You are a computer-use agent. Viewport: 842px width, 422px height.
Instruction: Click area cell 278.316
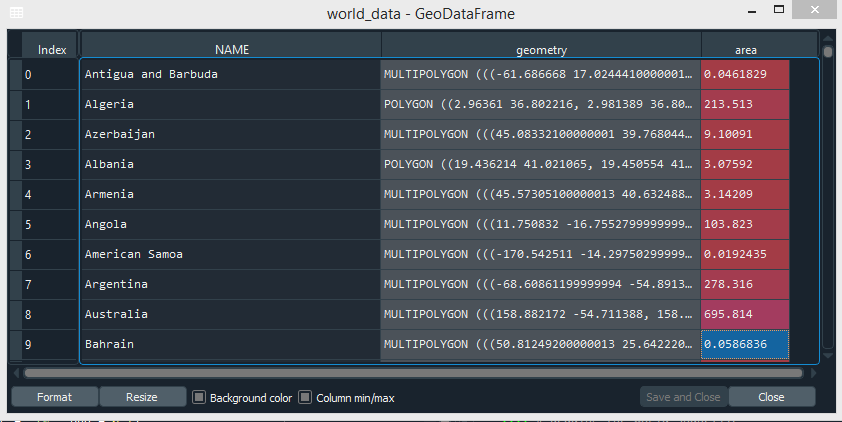pos(745,285)
